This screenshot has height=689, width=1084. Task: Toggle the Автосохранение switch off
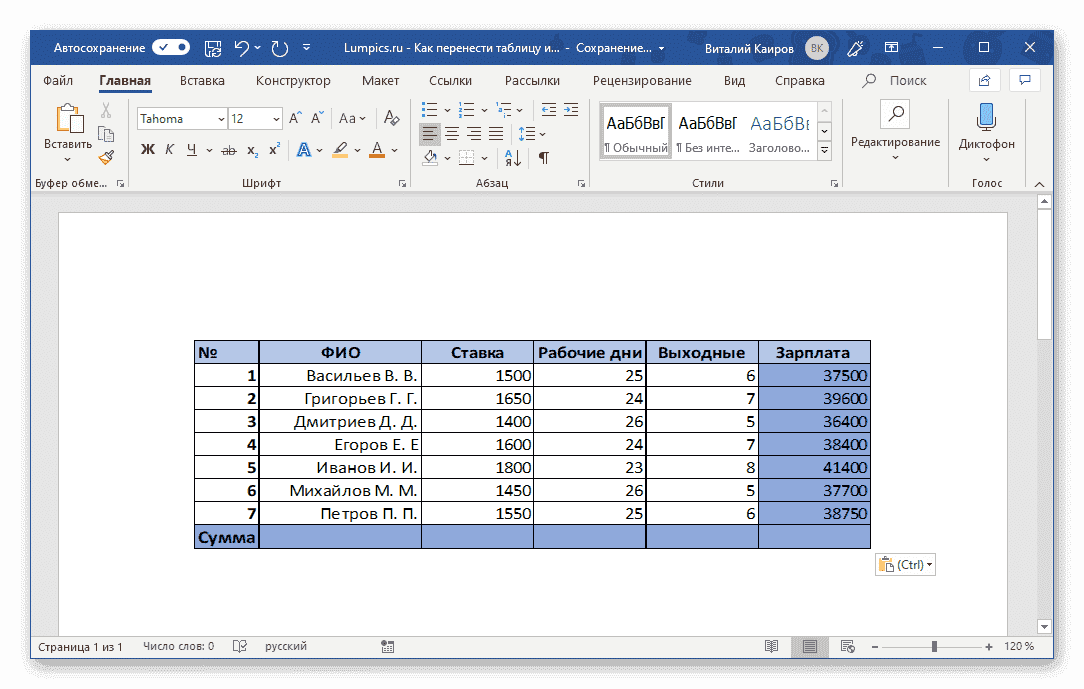tap(170, 47)
